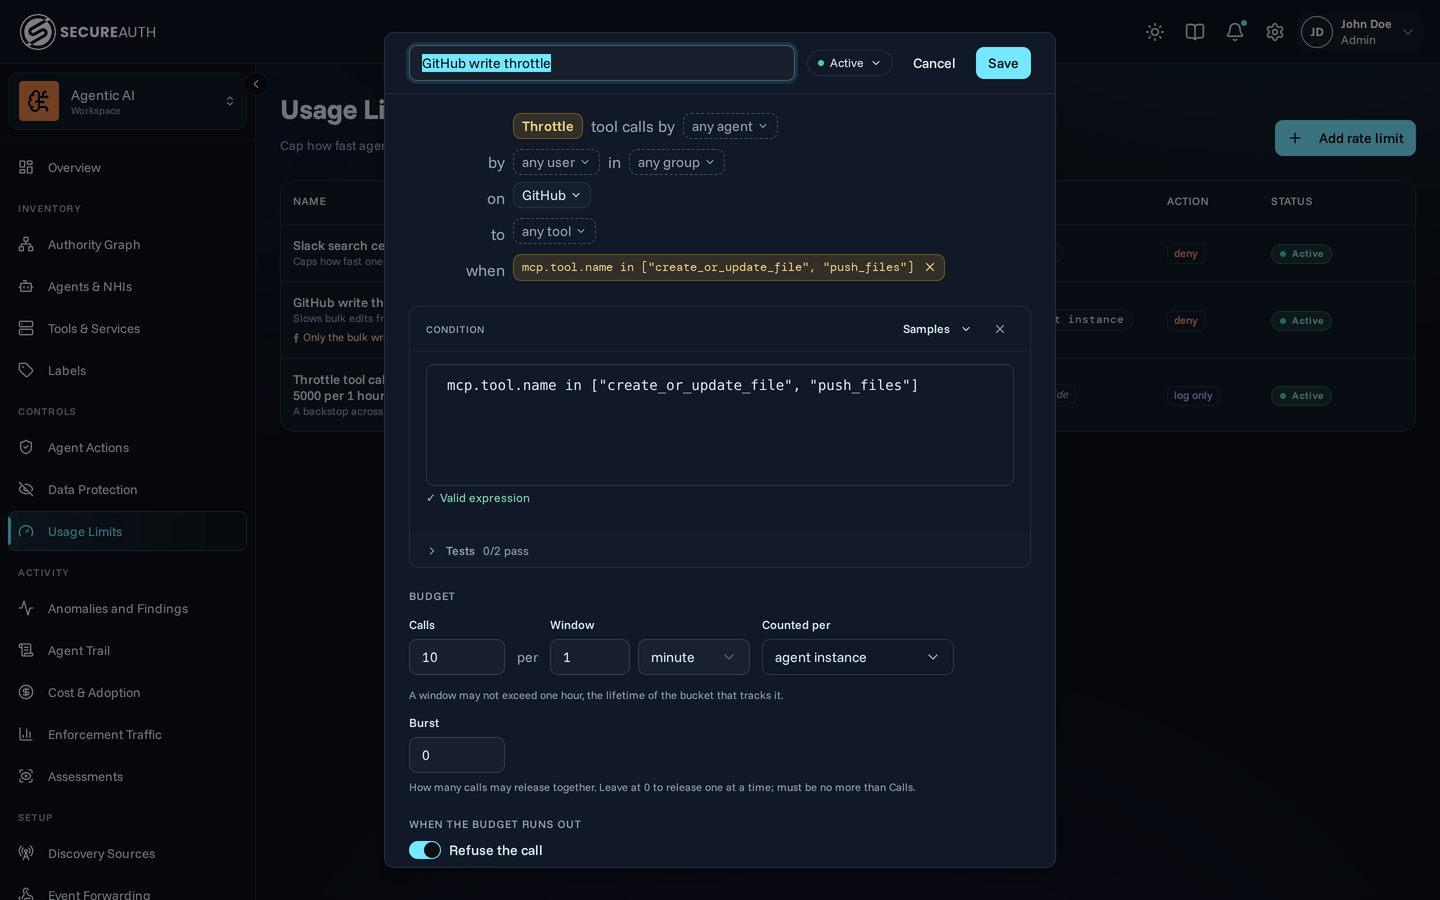Open the Samples dropdown
This screenshot has height=900, width=1440.
pyautogui.click(x=936, y=329)
